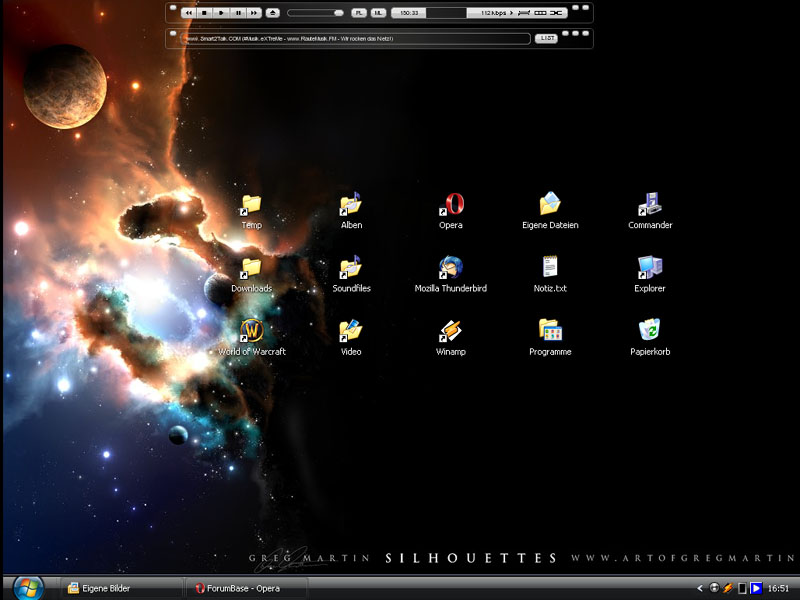Launch Mozilla Thunderbird

[451, 274]
